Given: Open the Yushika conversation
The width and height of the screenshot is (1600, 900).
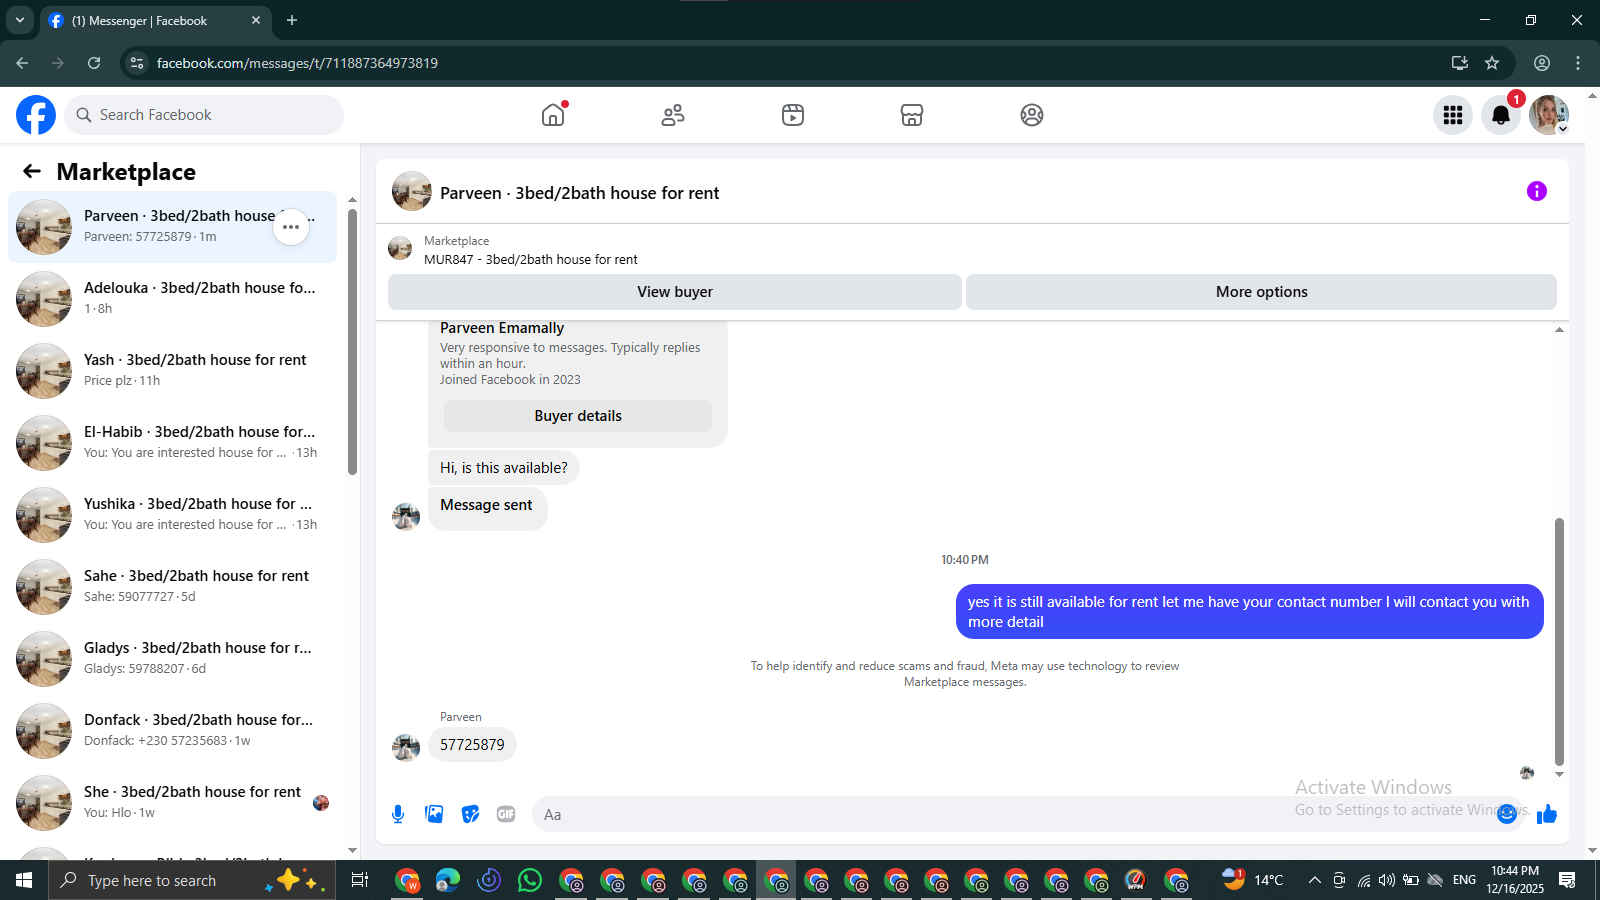Looking at the screenshot, I should [x=172, y=515].
